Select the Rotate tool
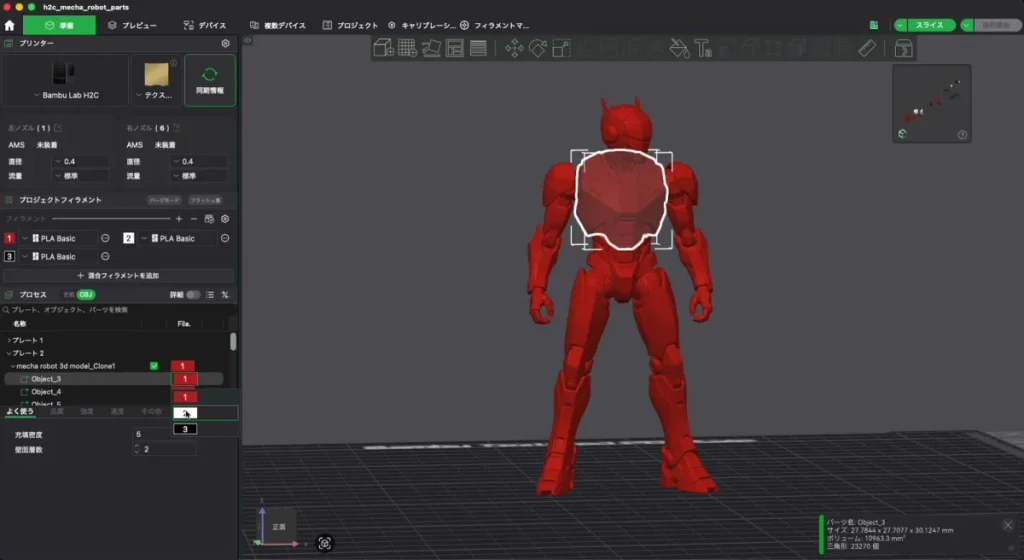This screenshot has width=1024, height=560. [x=537, y=48]
